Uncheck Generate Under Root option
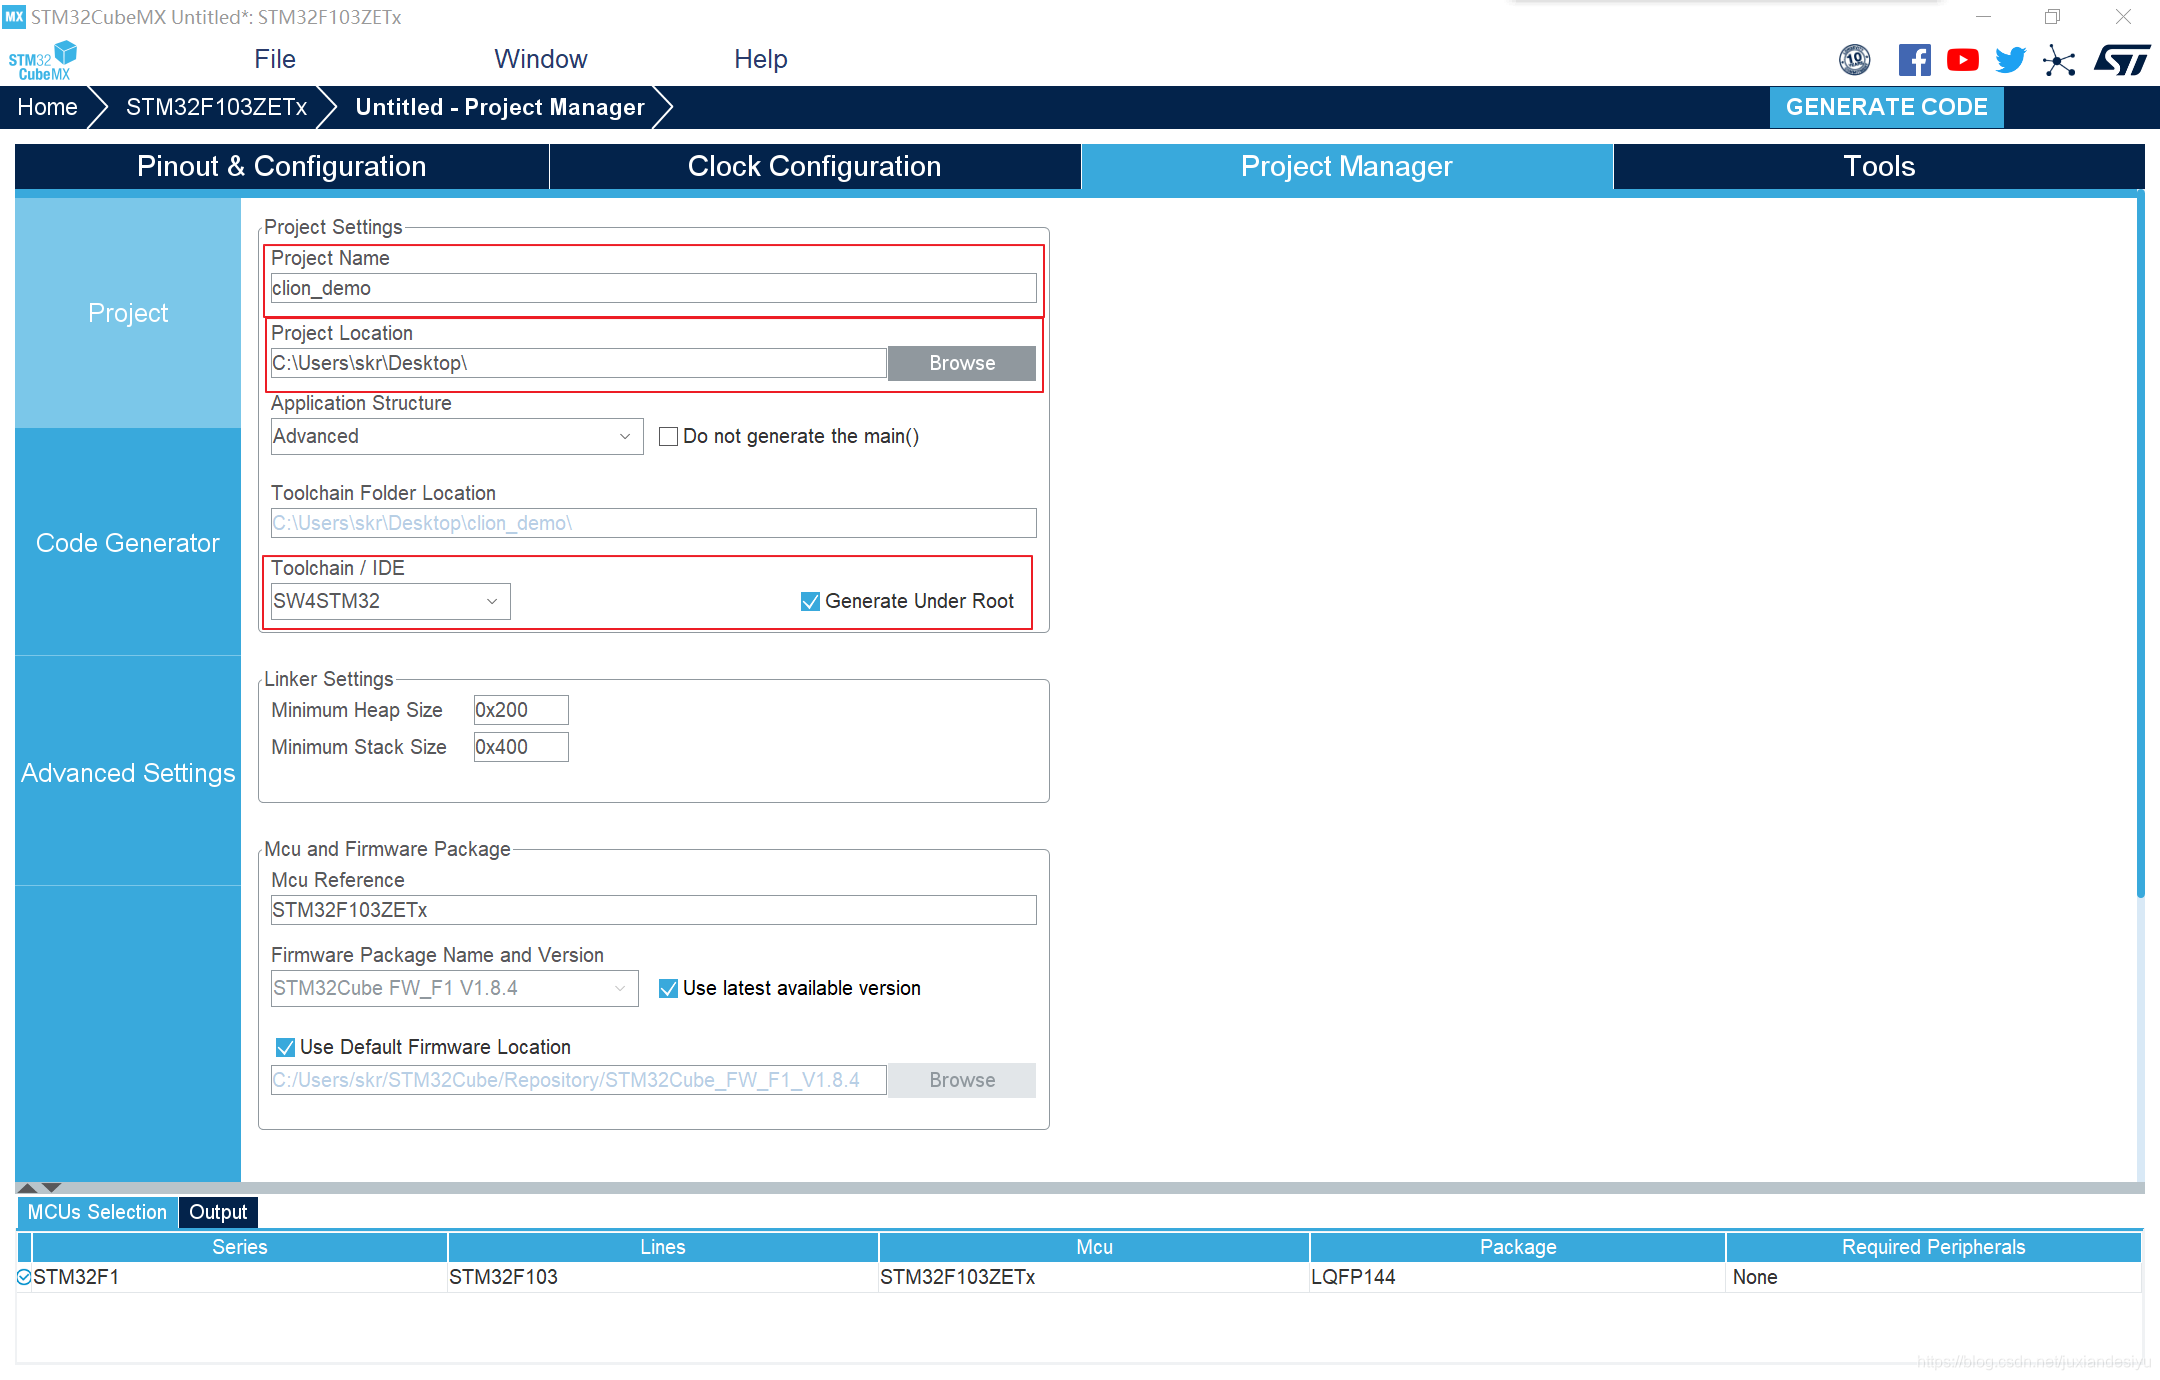 point(810,601)
